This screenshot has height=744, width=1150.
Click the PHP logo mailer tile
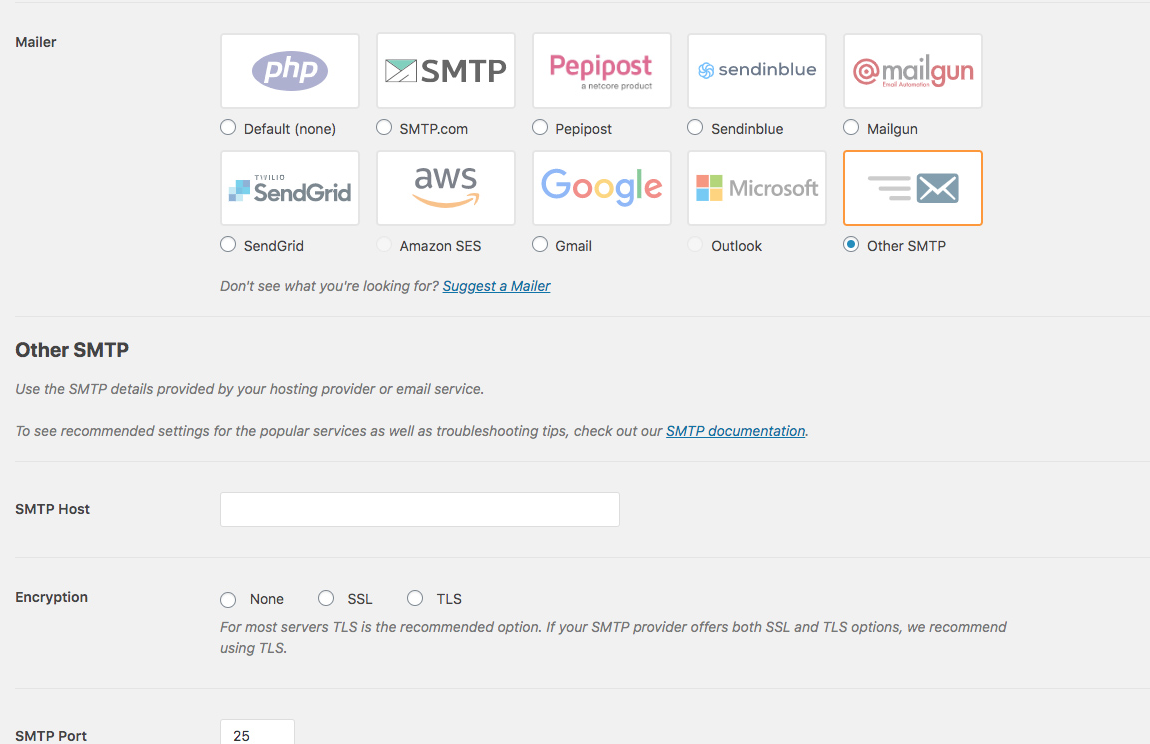(290, 71)
